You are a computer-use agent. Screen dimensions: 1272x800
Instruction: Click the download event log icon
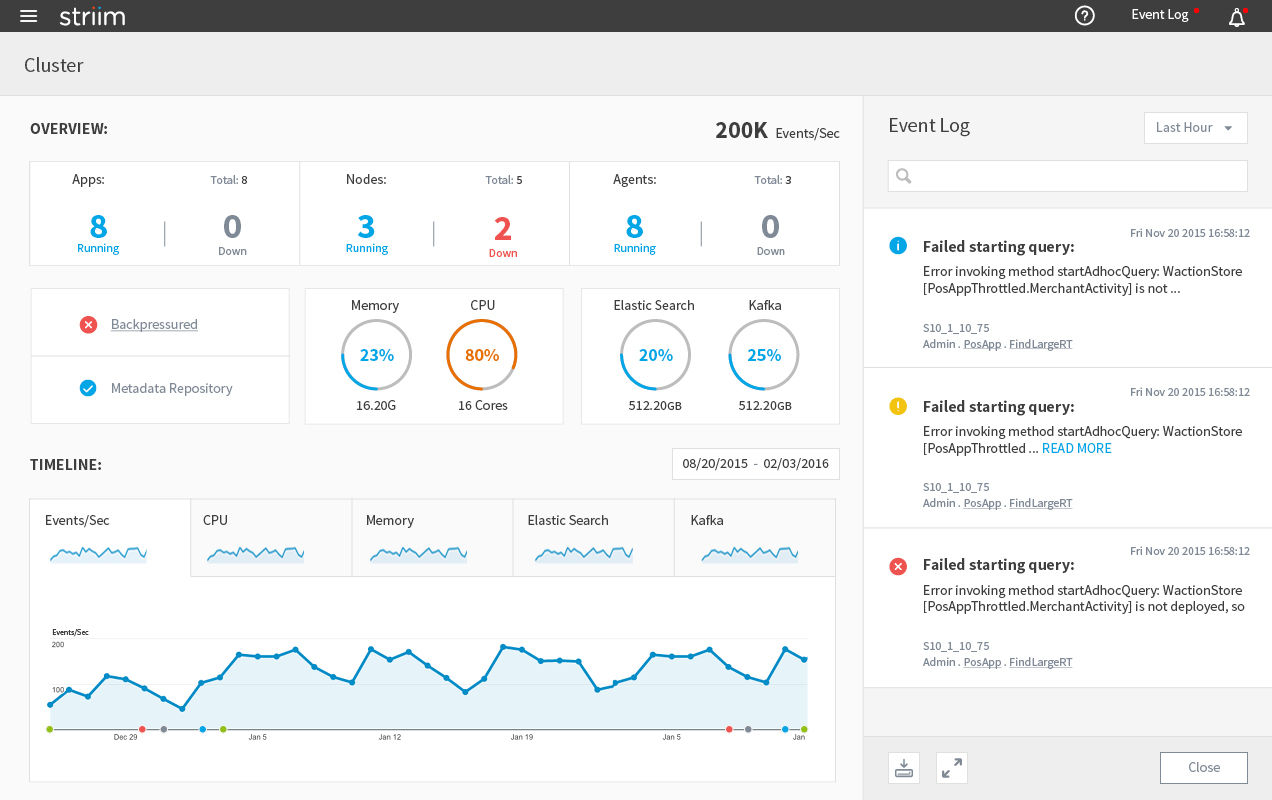click(903, 767)
